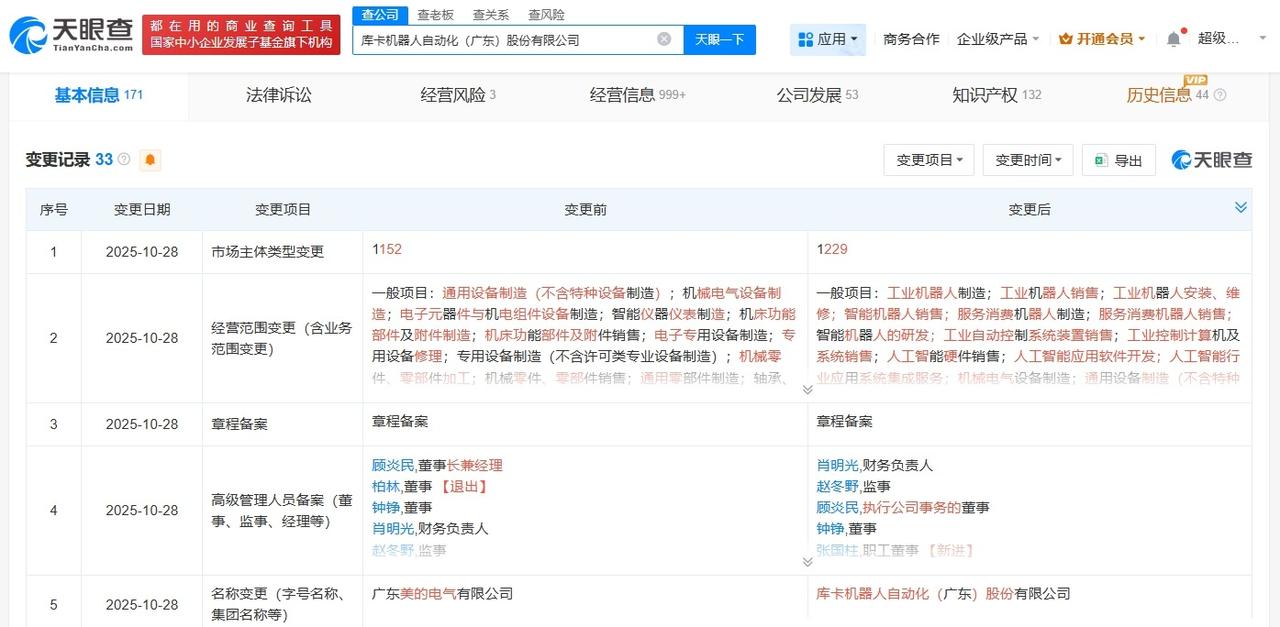1280x627 pixels.
Task: Click the red banner 都在用的商业查询工具
Action: coord(242,35)
